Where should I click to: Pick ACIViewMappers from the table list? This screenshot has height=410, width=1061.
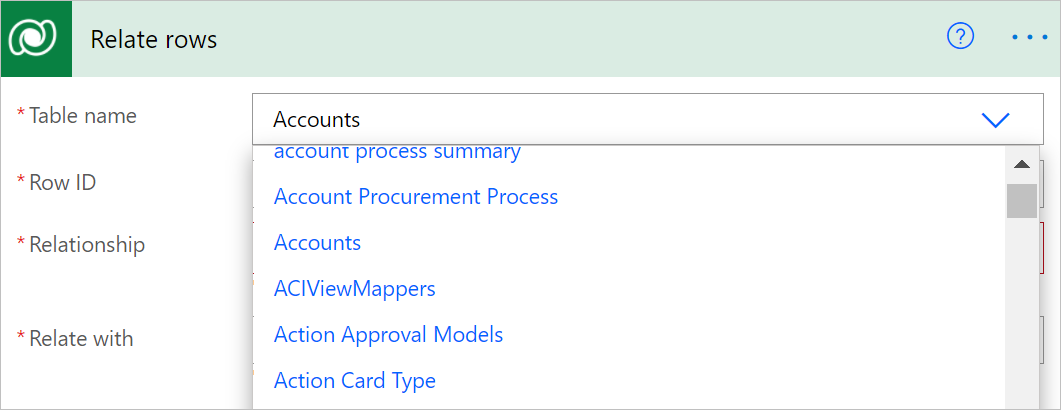click(x=355, y=289)
